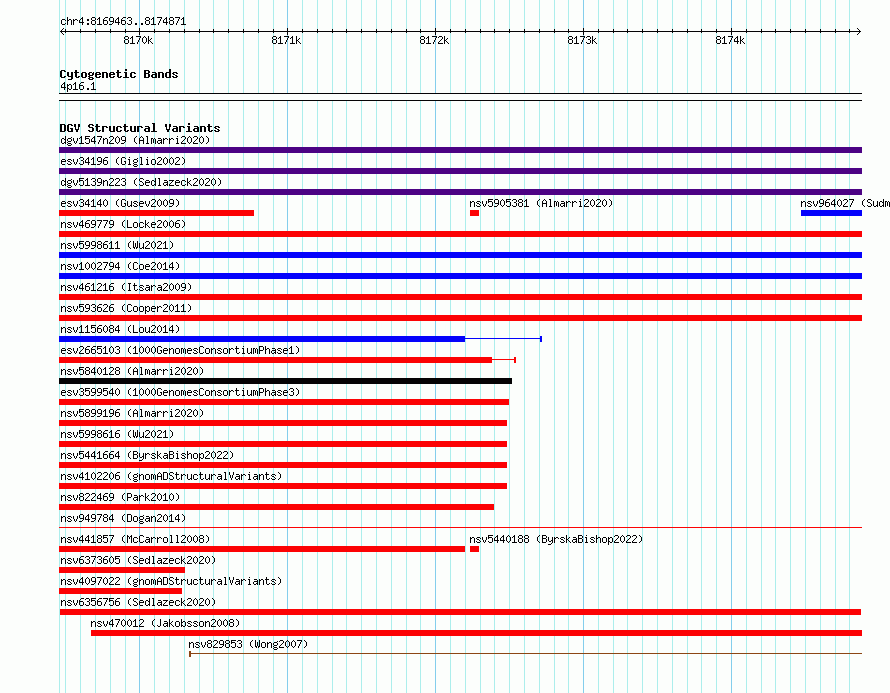Select the nsv5840128 (Almarri2020) label

pos(132,371)
